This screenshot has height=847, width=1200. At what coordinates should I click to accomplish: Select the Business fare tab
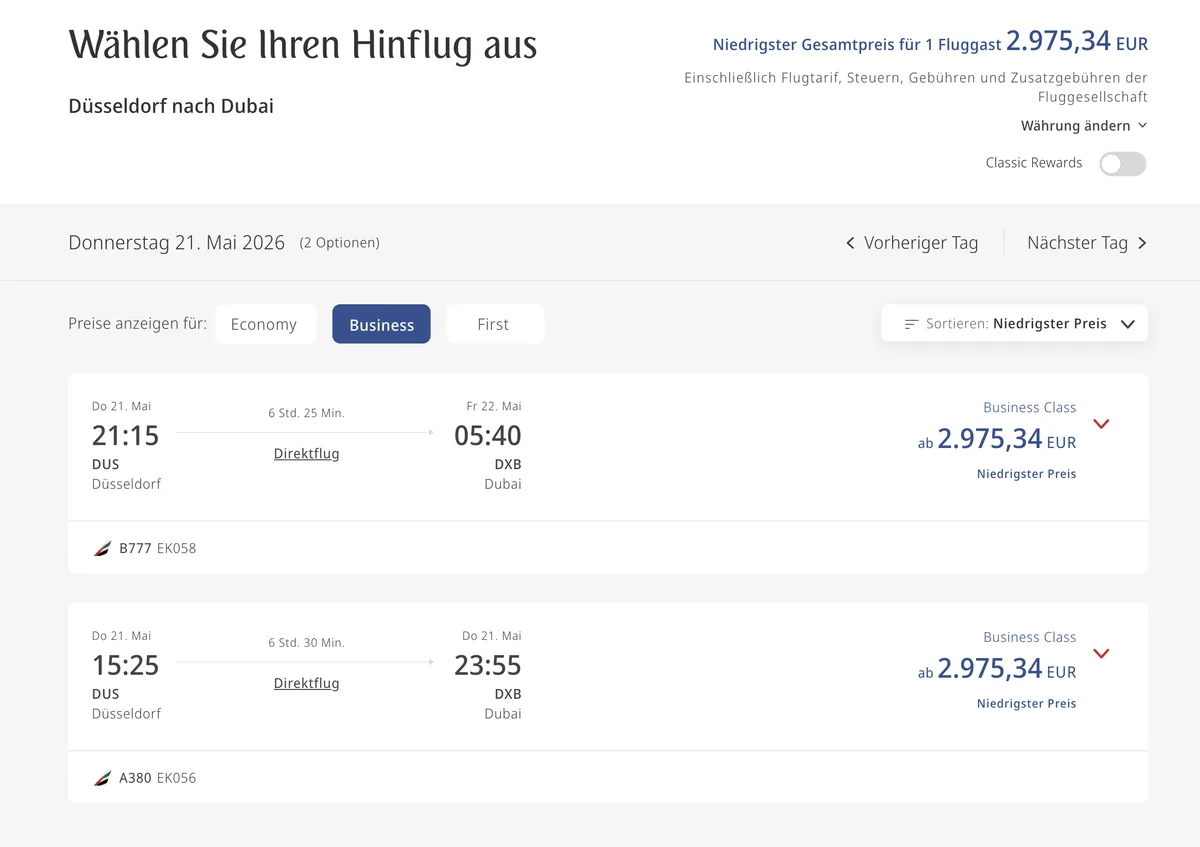click(x=381, y=324)
